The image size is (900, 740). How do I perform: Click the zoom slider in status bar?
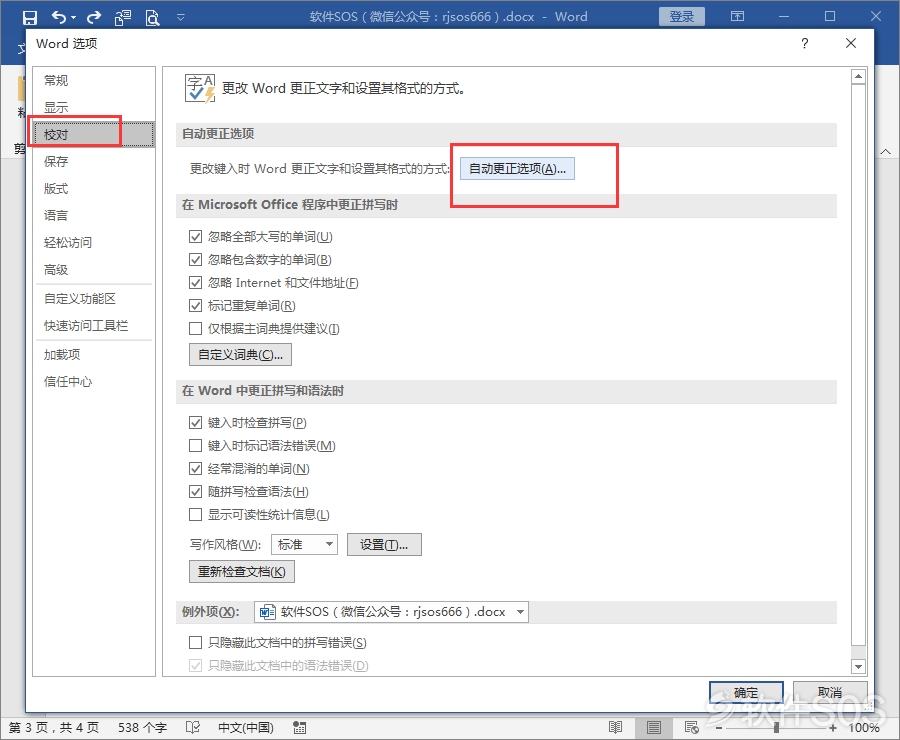776,728
